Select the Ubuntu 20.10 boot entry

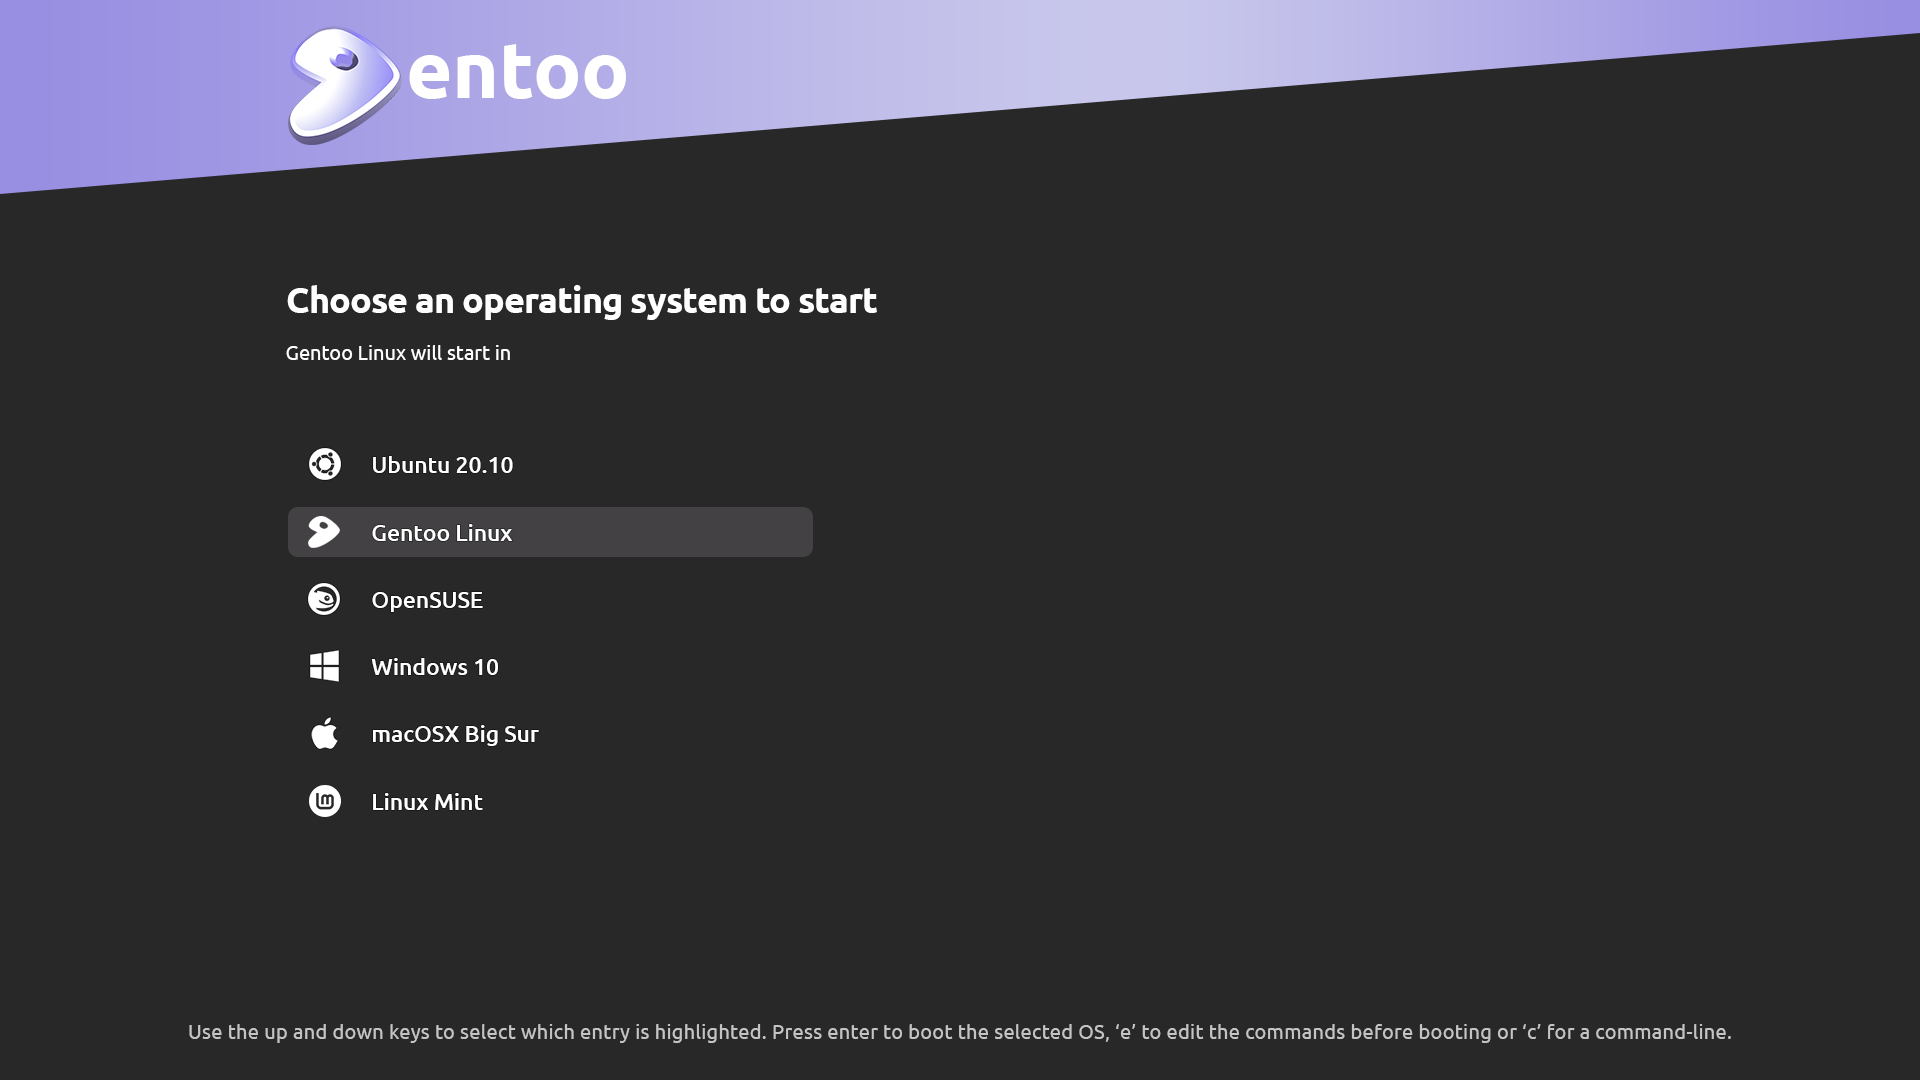[x=550, y=465]
